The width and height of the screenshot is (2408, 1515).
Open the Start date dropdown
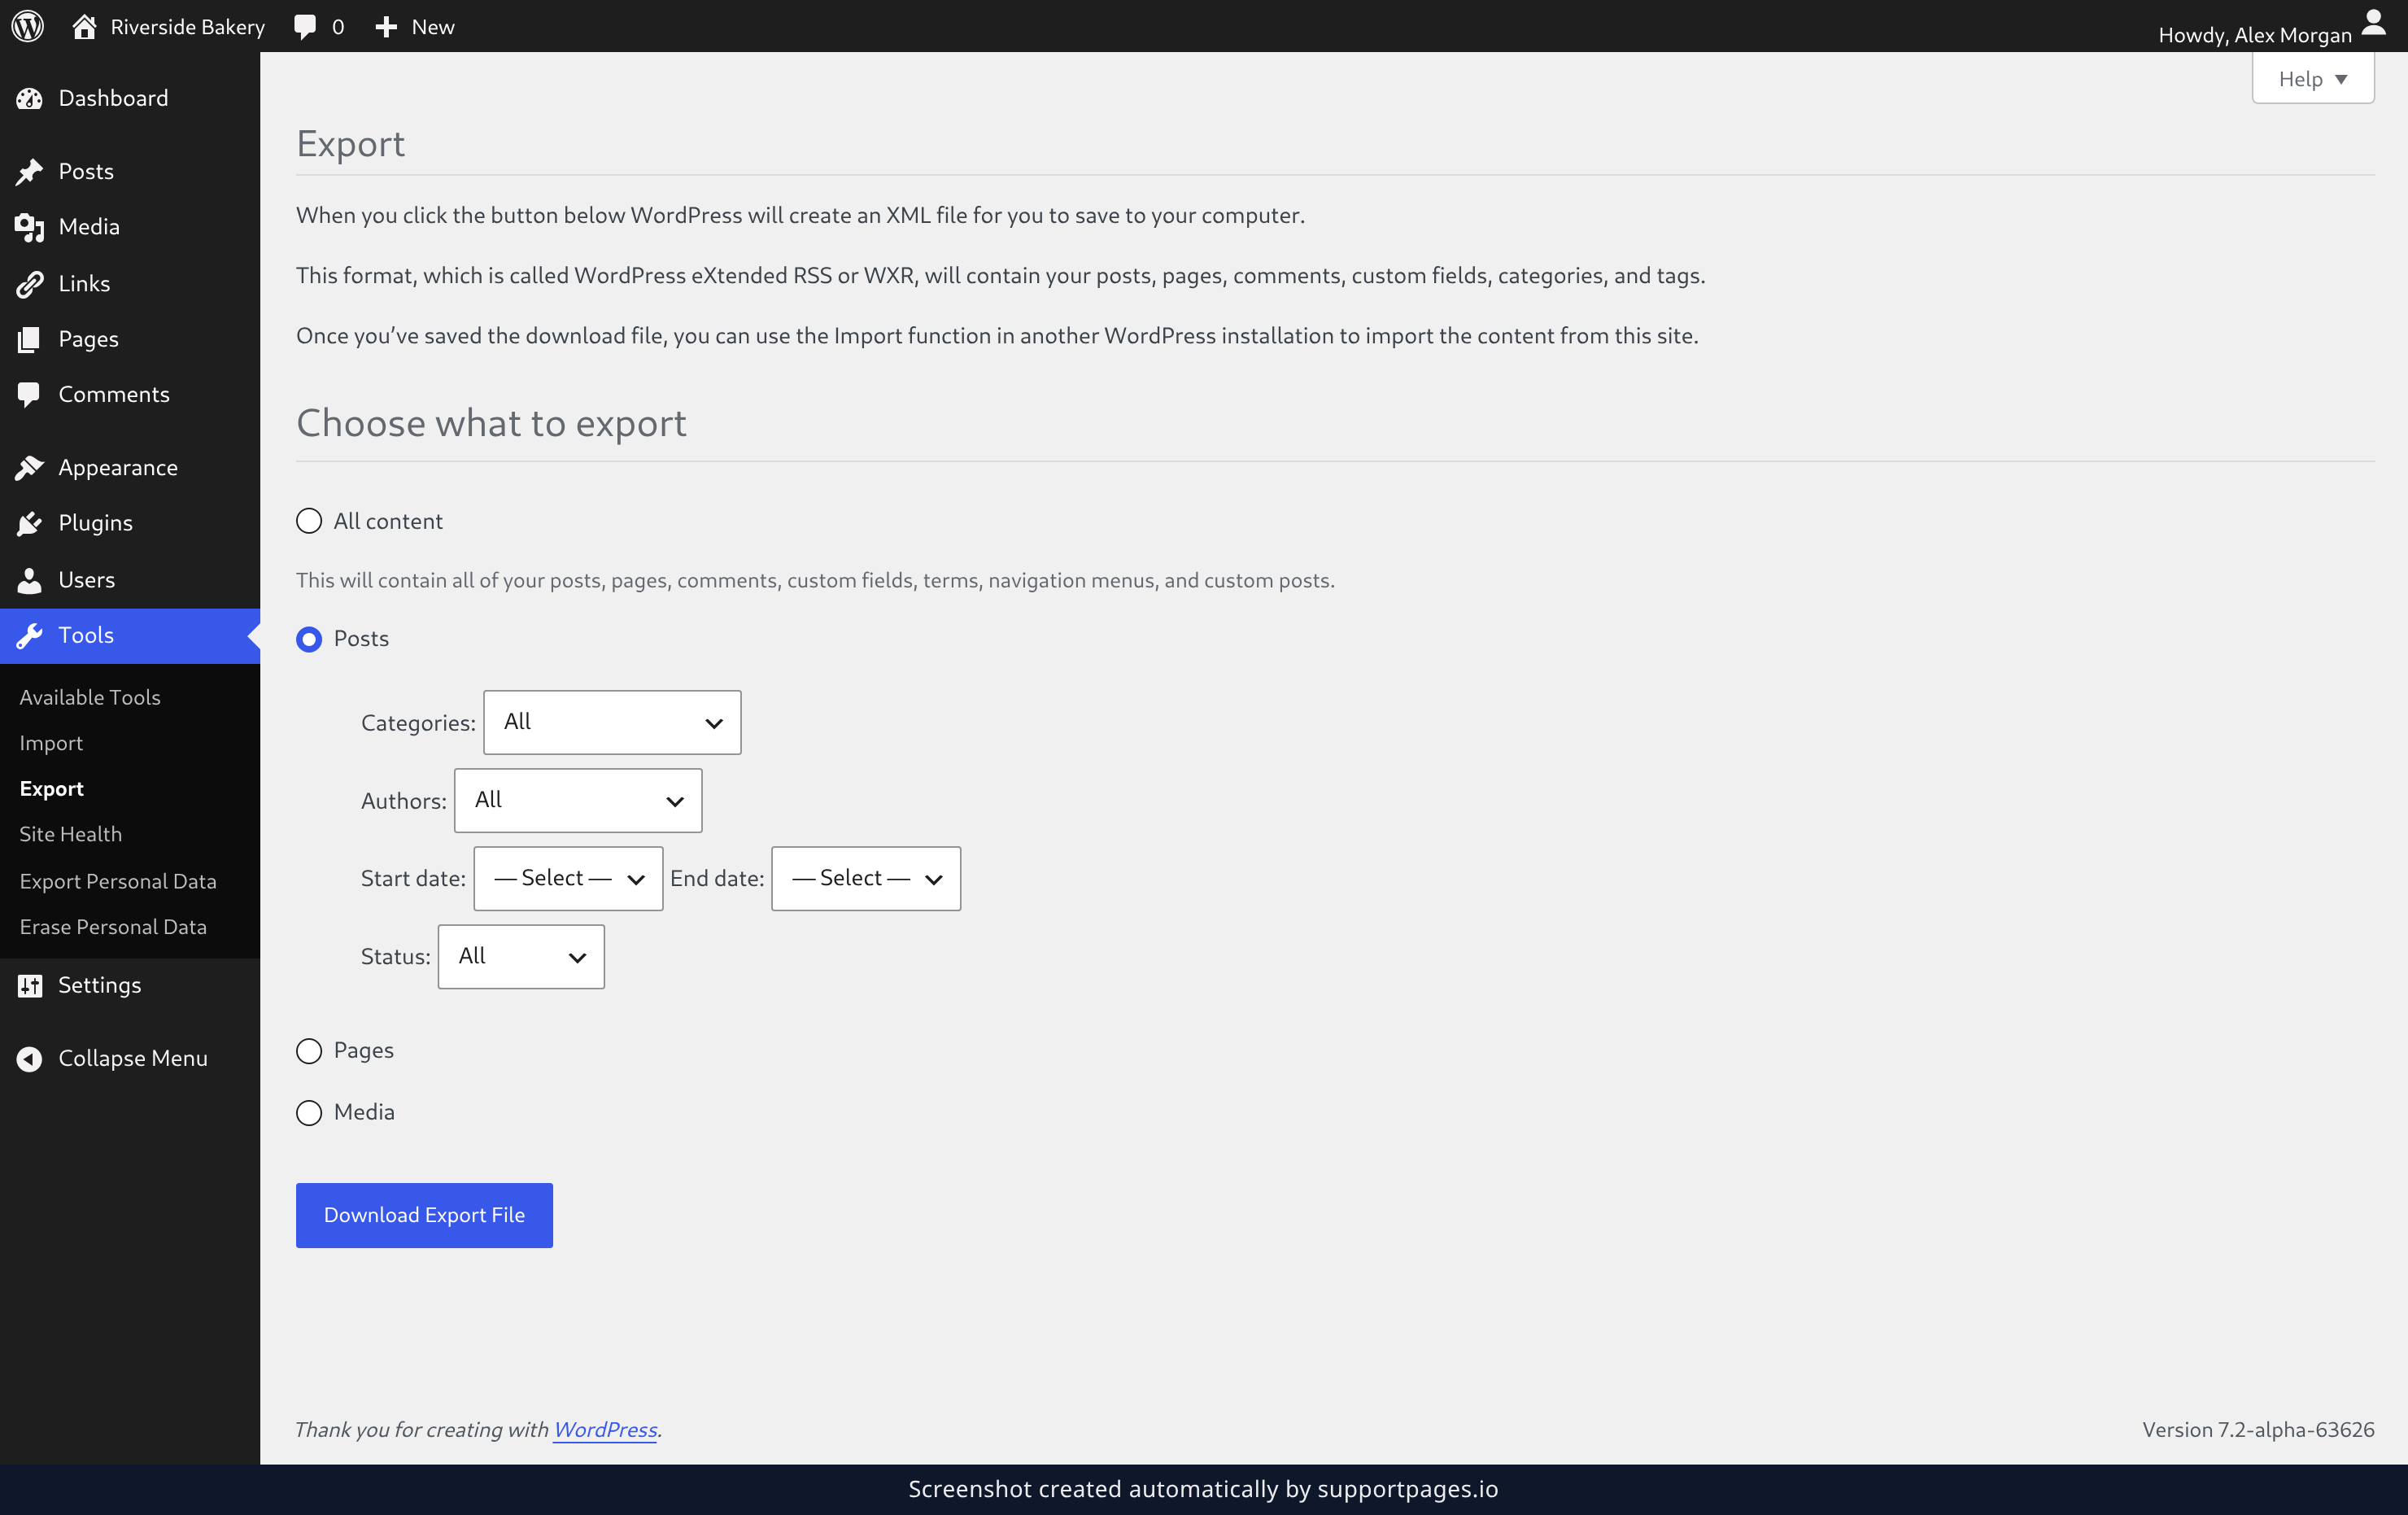(x=568, y=878)
